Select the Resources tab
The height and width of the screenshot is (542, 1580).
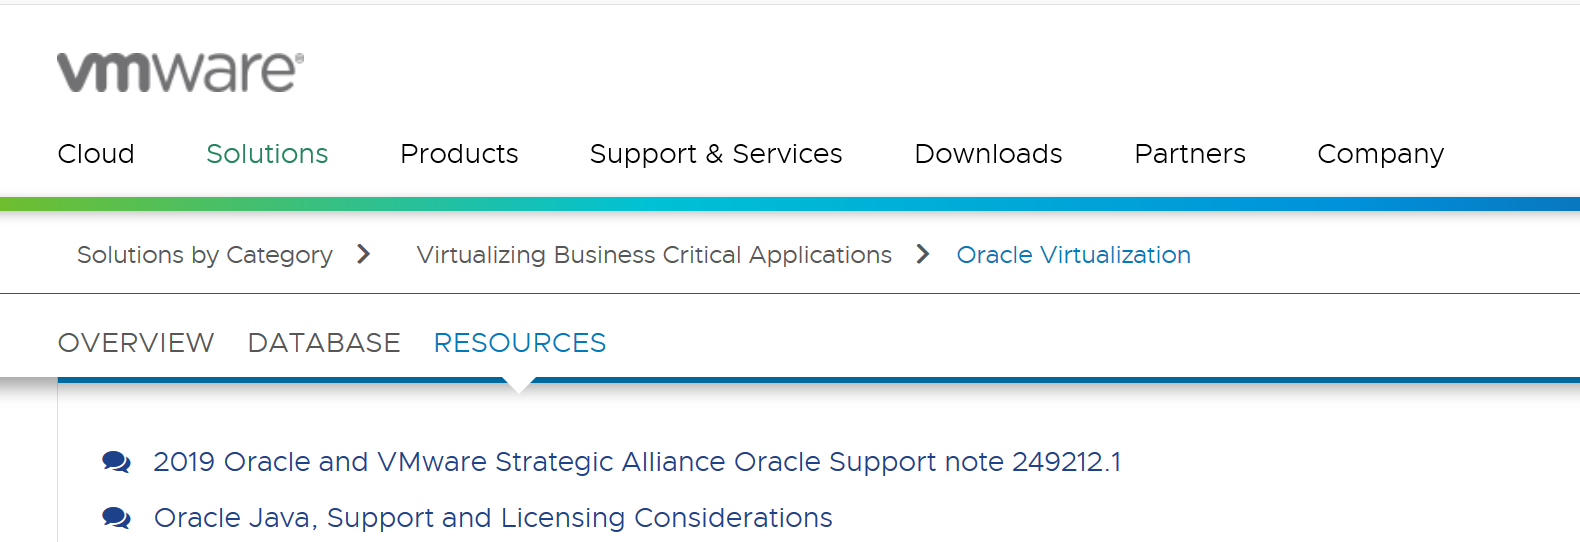(520, 343)
